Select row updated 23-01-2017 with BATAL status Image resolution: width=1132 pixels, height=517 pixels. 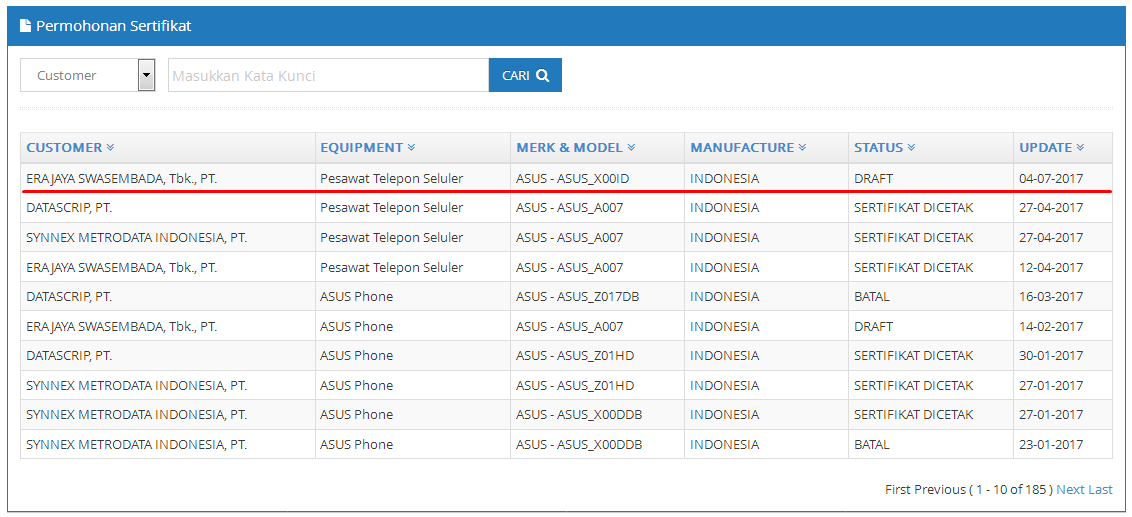point(566,445)
